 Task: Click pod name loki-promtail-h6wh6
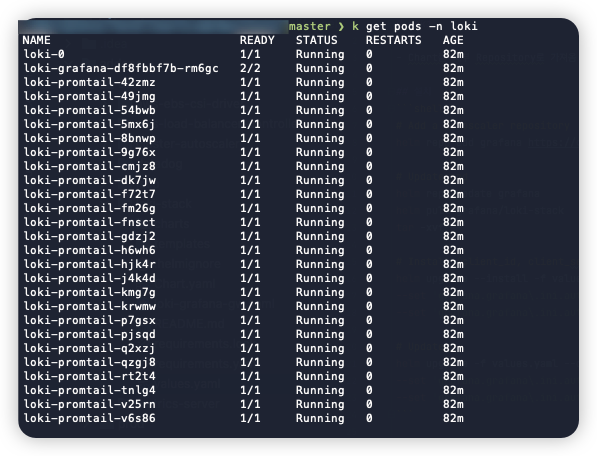click(89, 250)
